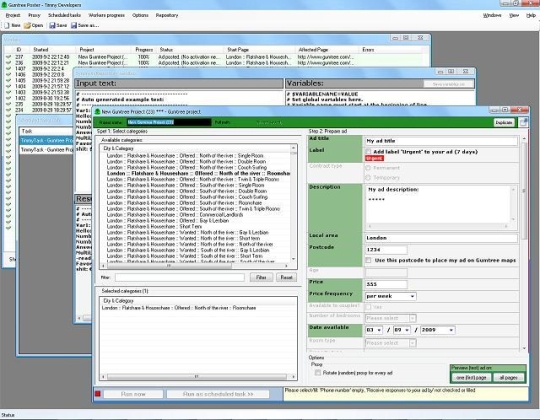Click Run as scheduled task button
Screen dimensions: 540x420
tap(218, 394)
